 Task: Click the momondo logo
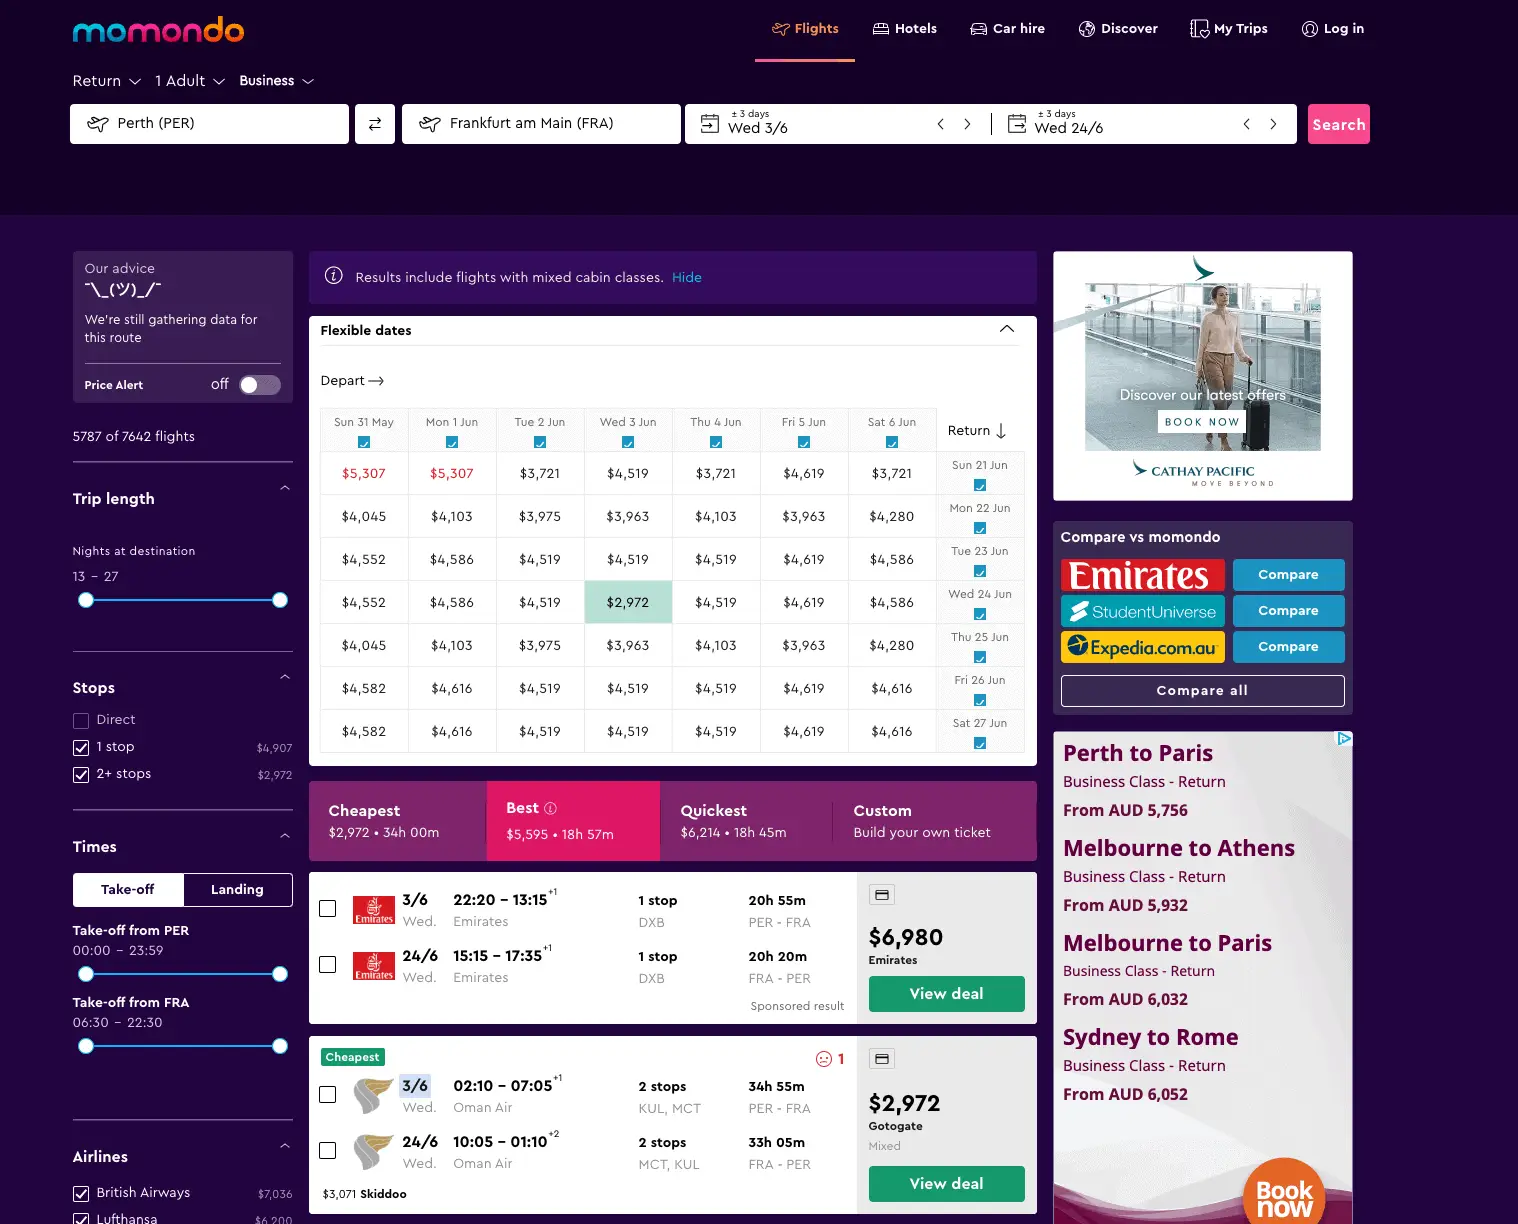pos(158,31)
